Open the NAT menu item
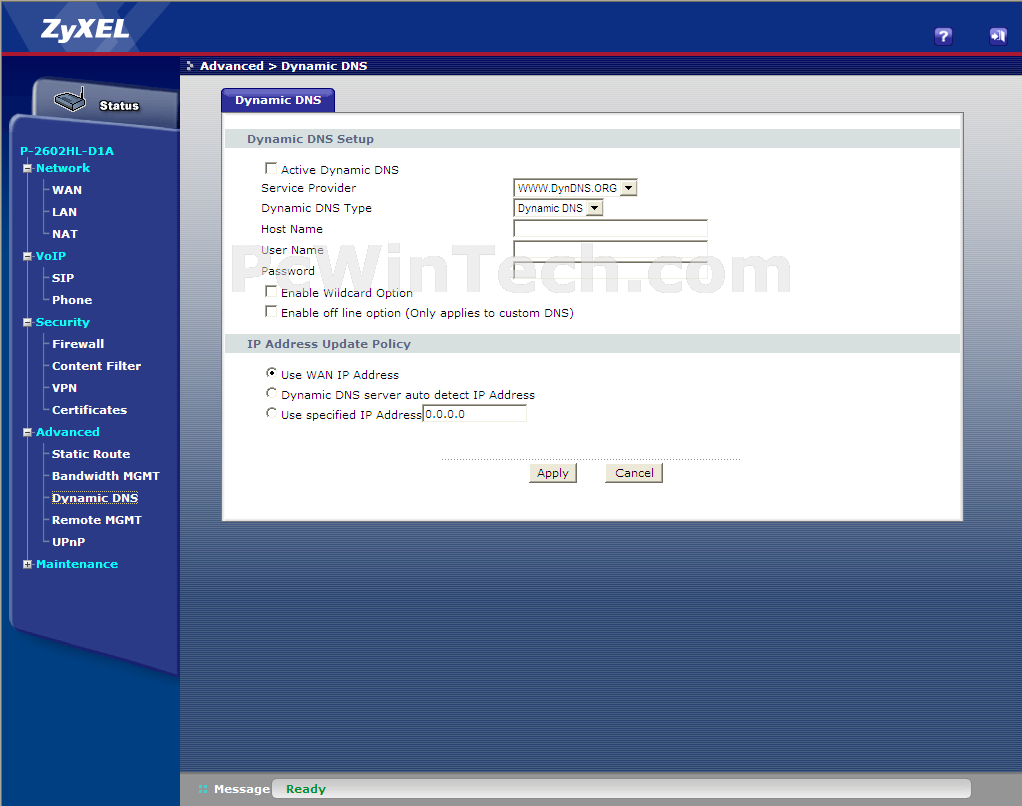Viewport: 1022px width, 806px height. (x=65, y=235)
